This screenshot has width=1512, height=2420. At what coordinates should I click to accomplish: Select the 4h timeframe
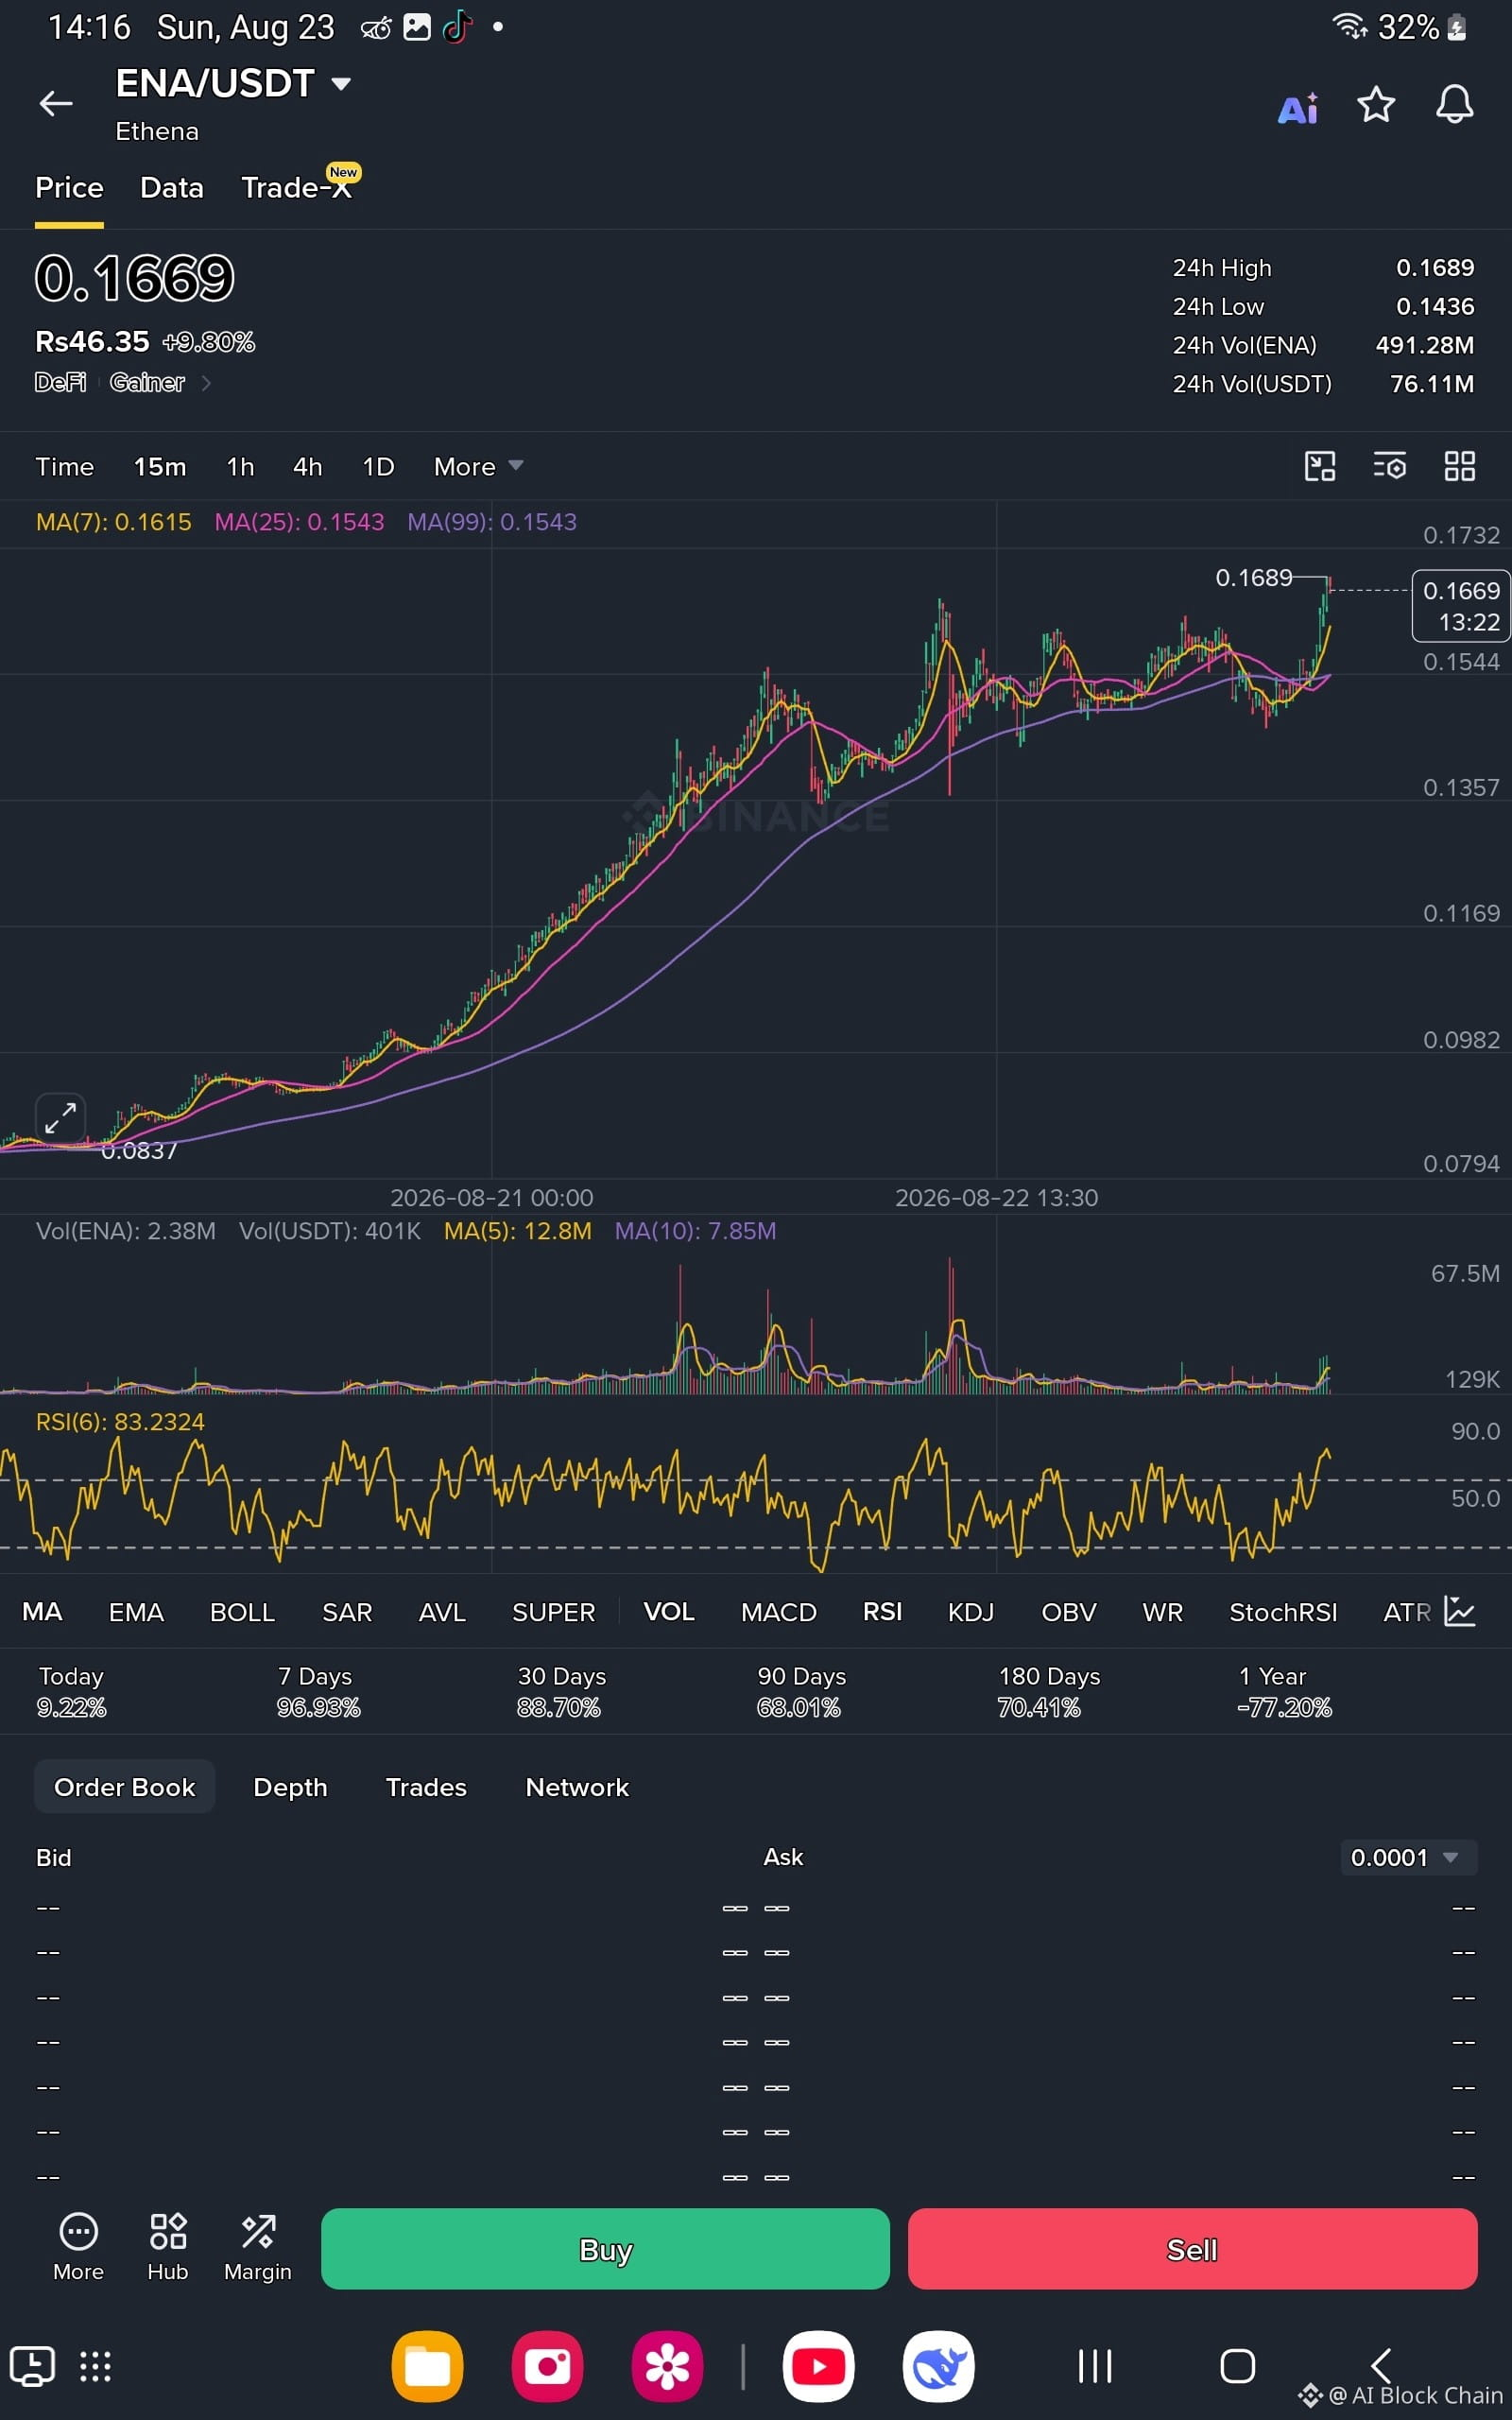click(x=307, y=466)
